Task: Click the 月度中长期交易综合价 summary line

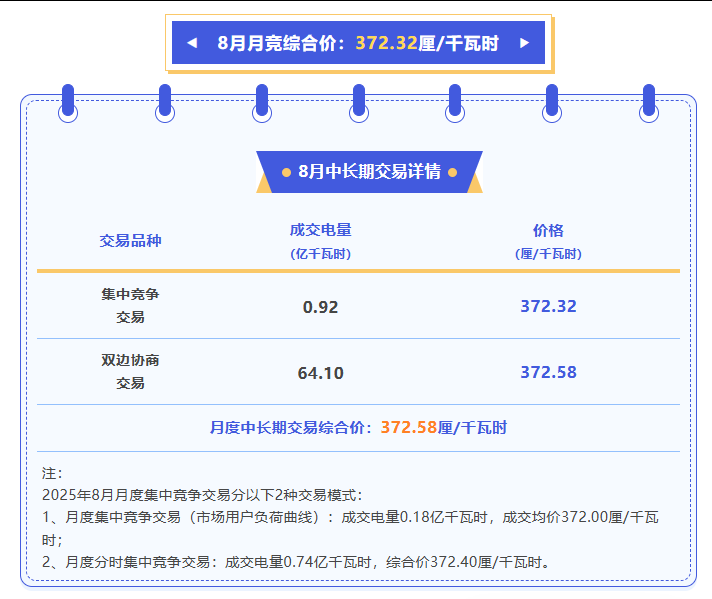Action: pos(358,428)
